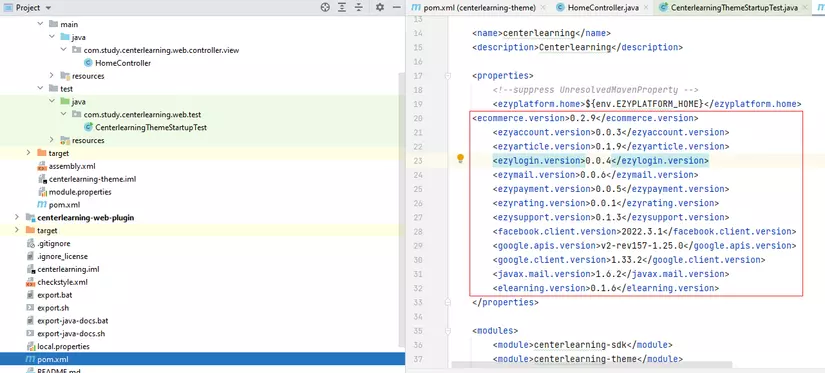Expand the root target folder above .gitignore
The image size is (825, 373).
coord(17,230)
